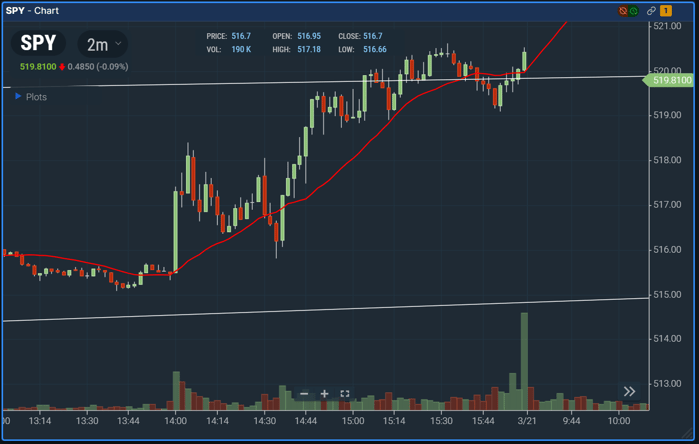The height and width of the screenshot is (444, 699).
Task: Click the 14:00 label on time axis
Action: tap(175, 421)
